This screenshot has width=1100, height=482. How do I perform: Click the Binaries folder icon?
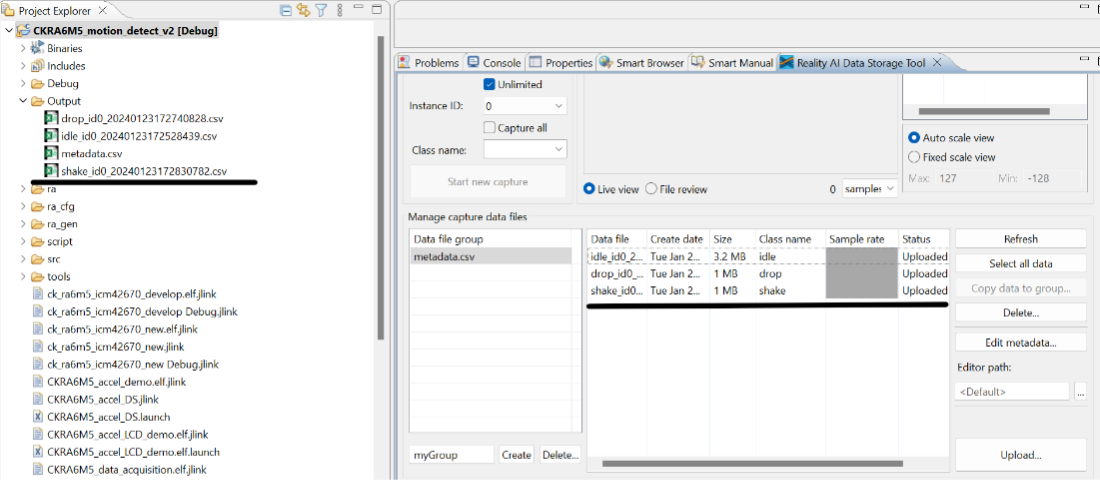tap(38, 48)
